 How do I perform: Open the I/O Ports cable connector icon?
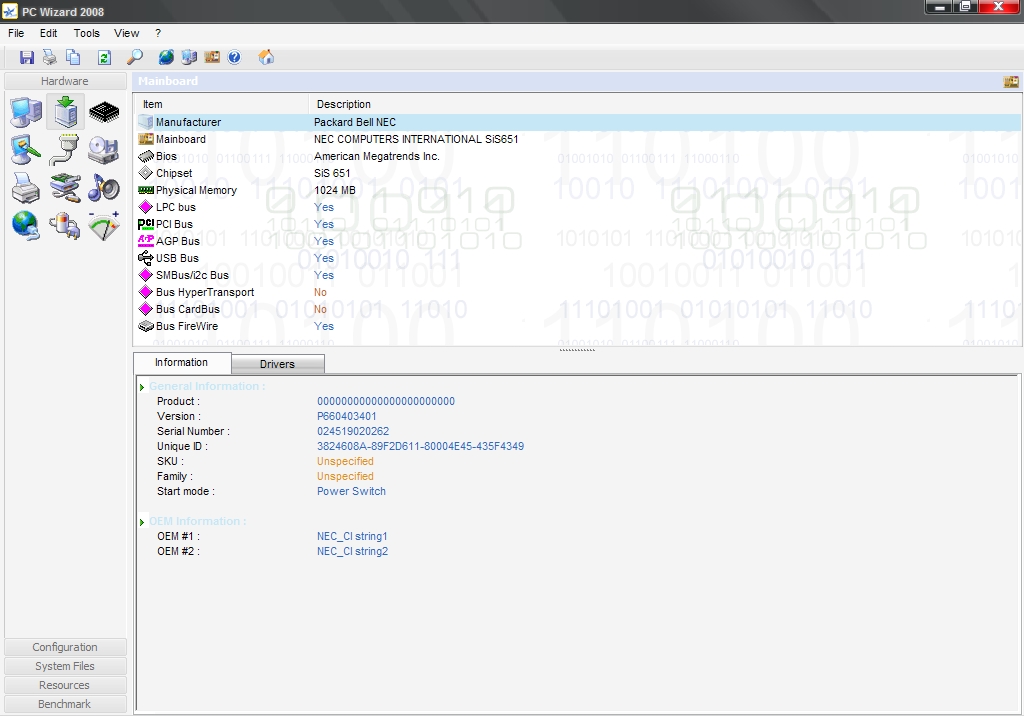65,150
